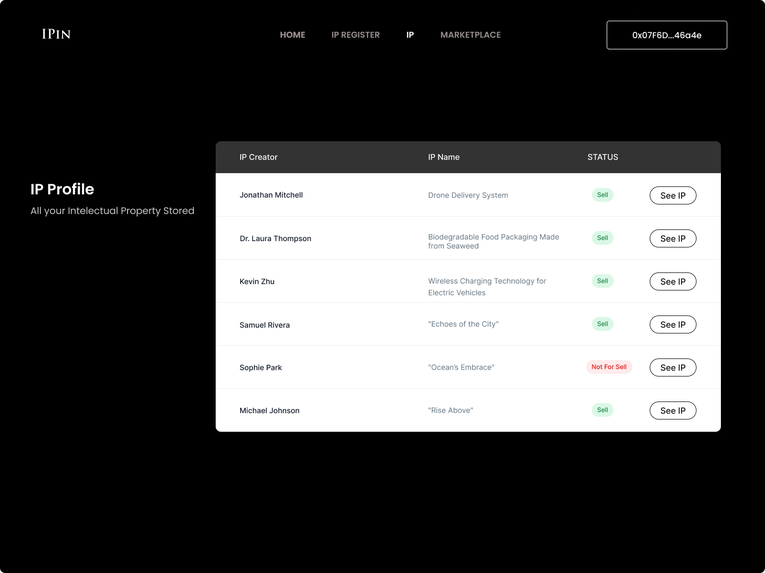Open the MARKETPLACE page
This screenshot has width=765, height=573.
[470, 35]
